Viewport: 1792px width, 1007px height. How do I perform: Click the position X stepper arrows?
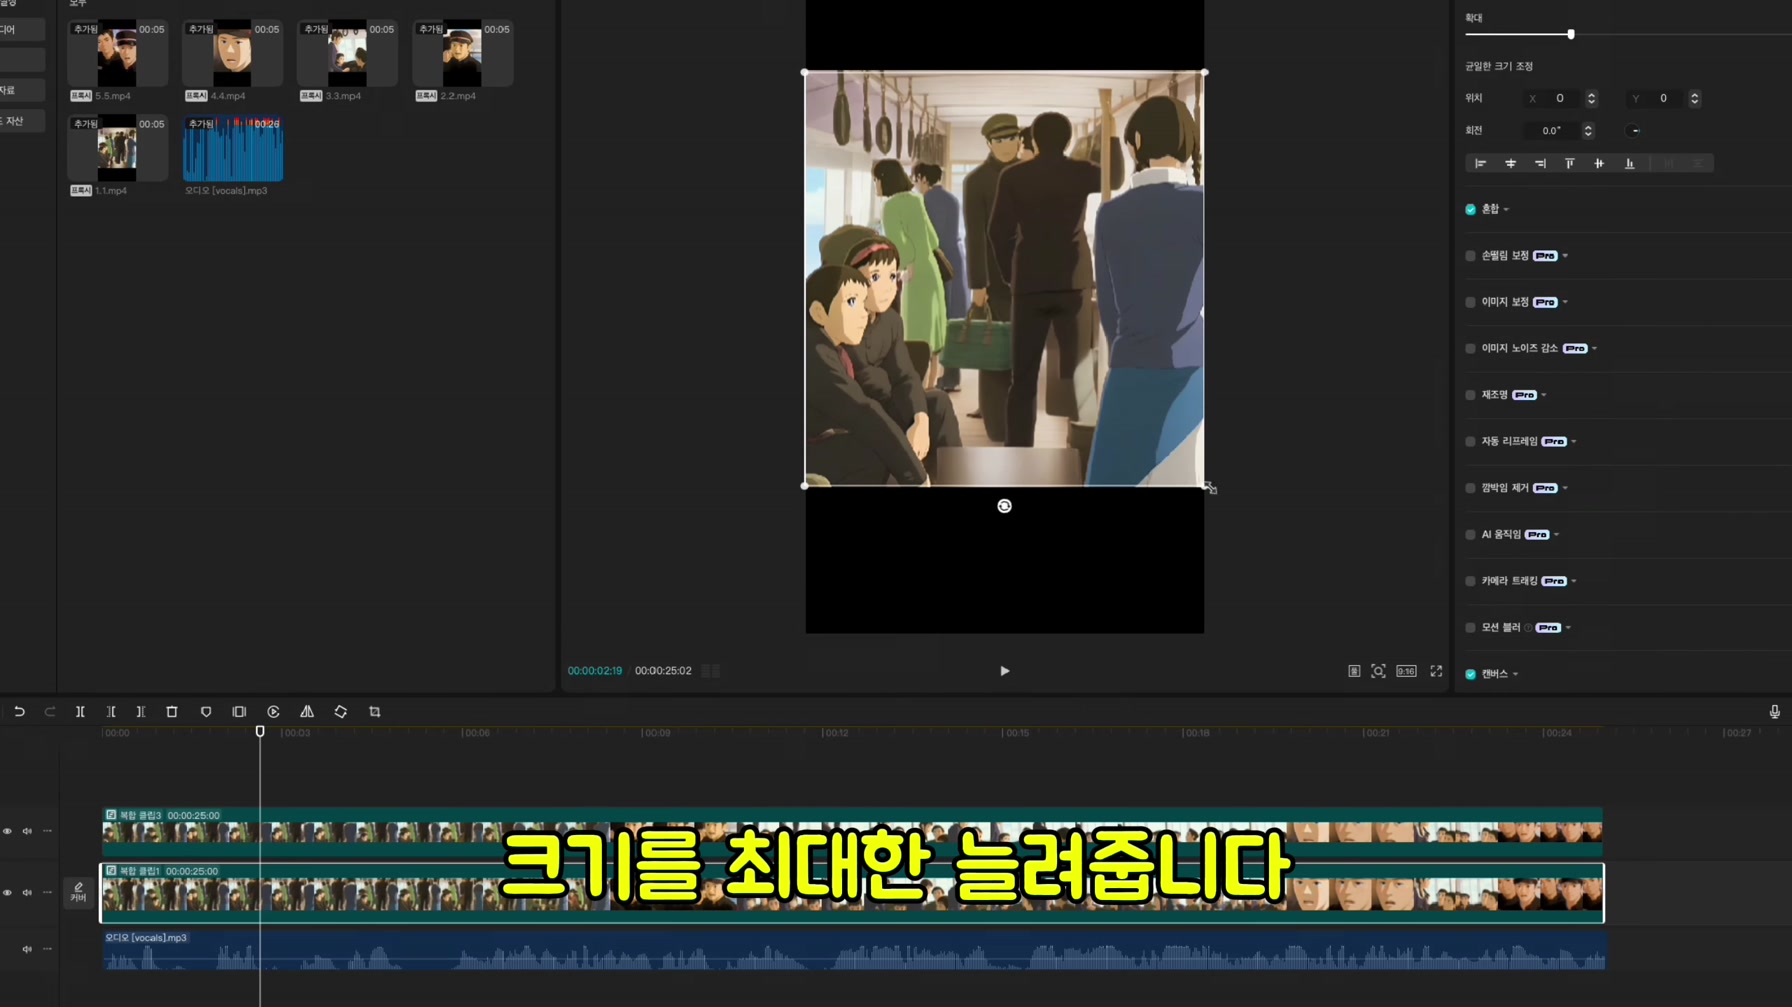click(x=1591, y=99)
